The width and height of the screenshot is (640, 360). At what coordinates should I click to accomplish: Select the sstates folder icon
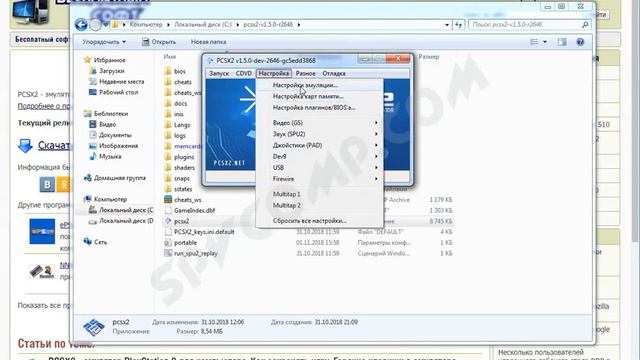(168, 189)
